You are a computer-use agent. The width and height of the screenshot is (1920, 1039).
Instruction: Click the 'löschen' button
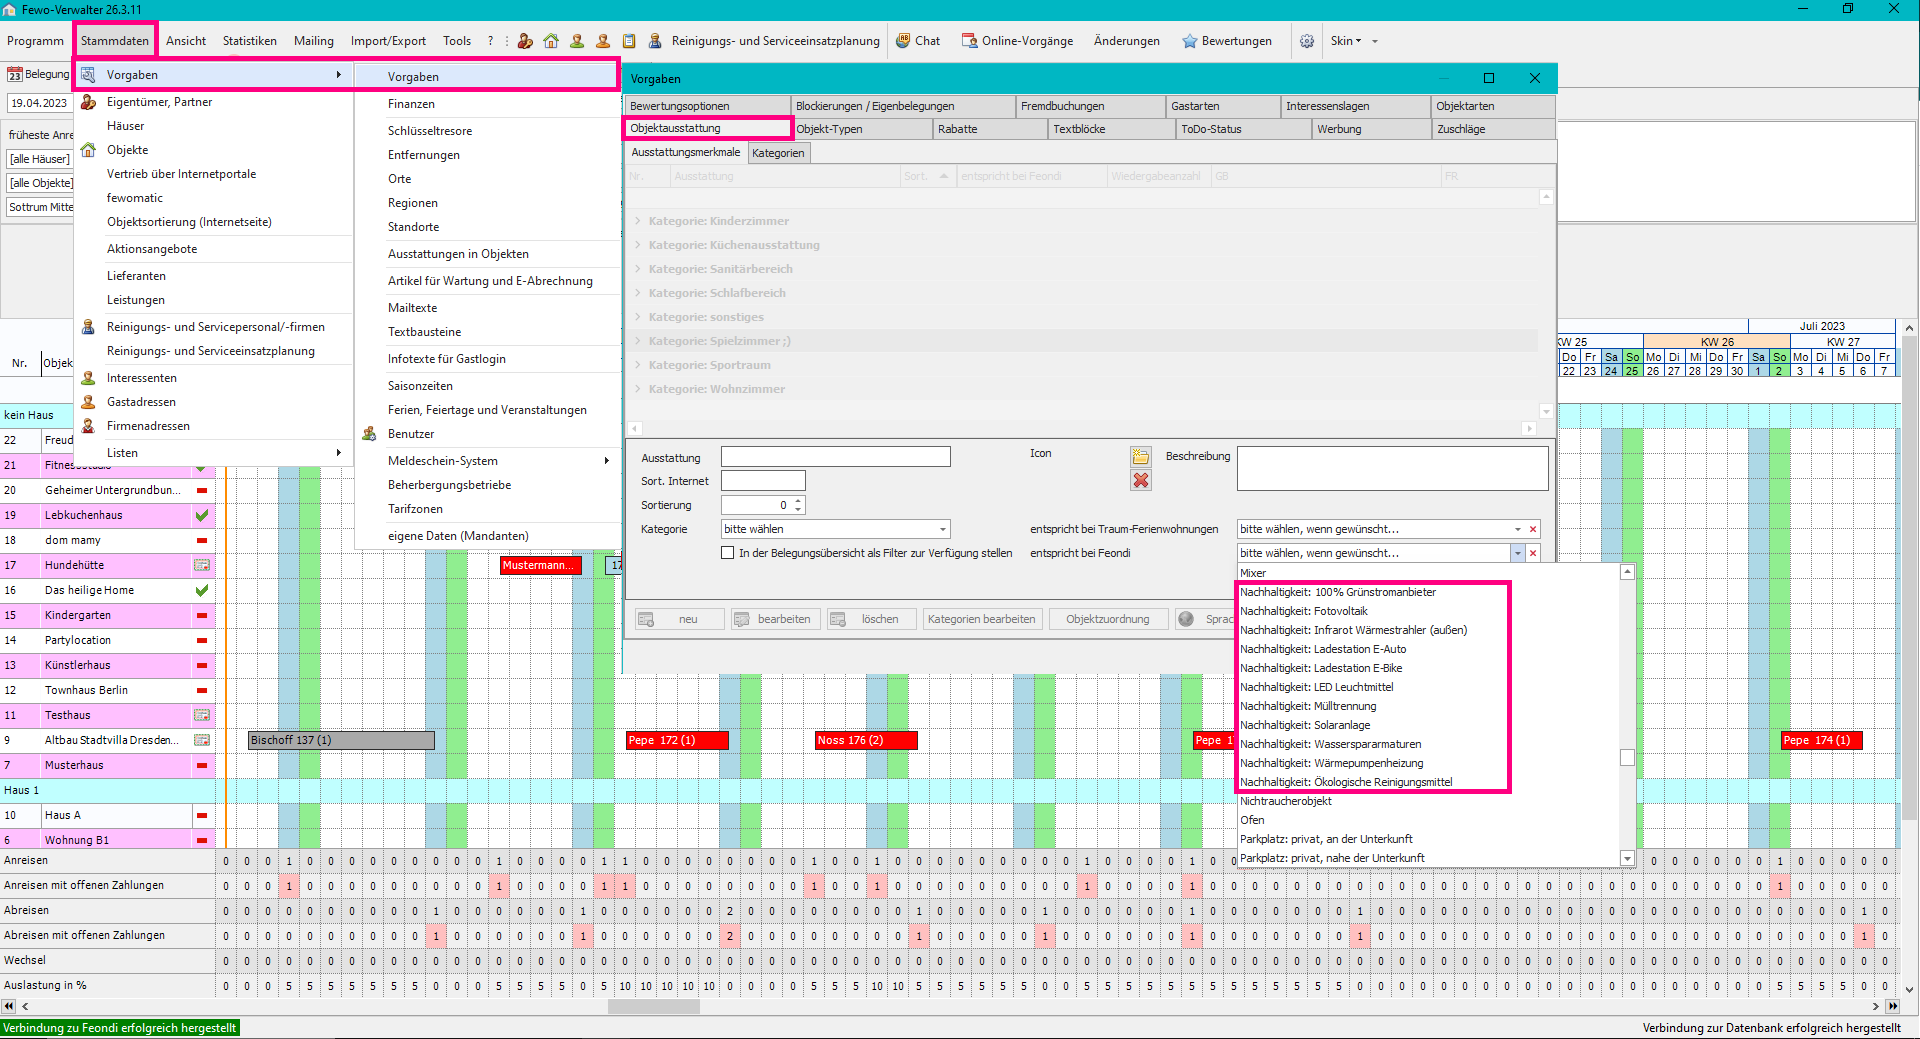872,619
